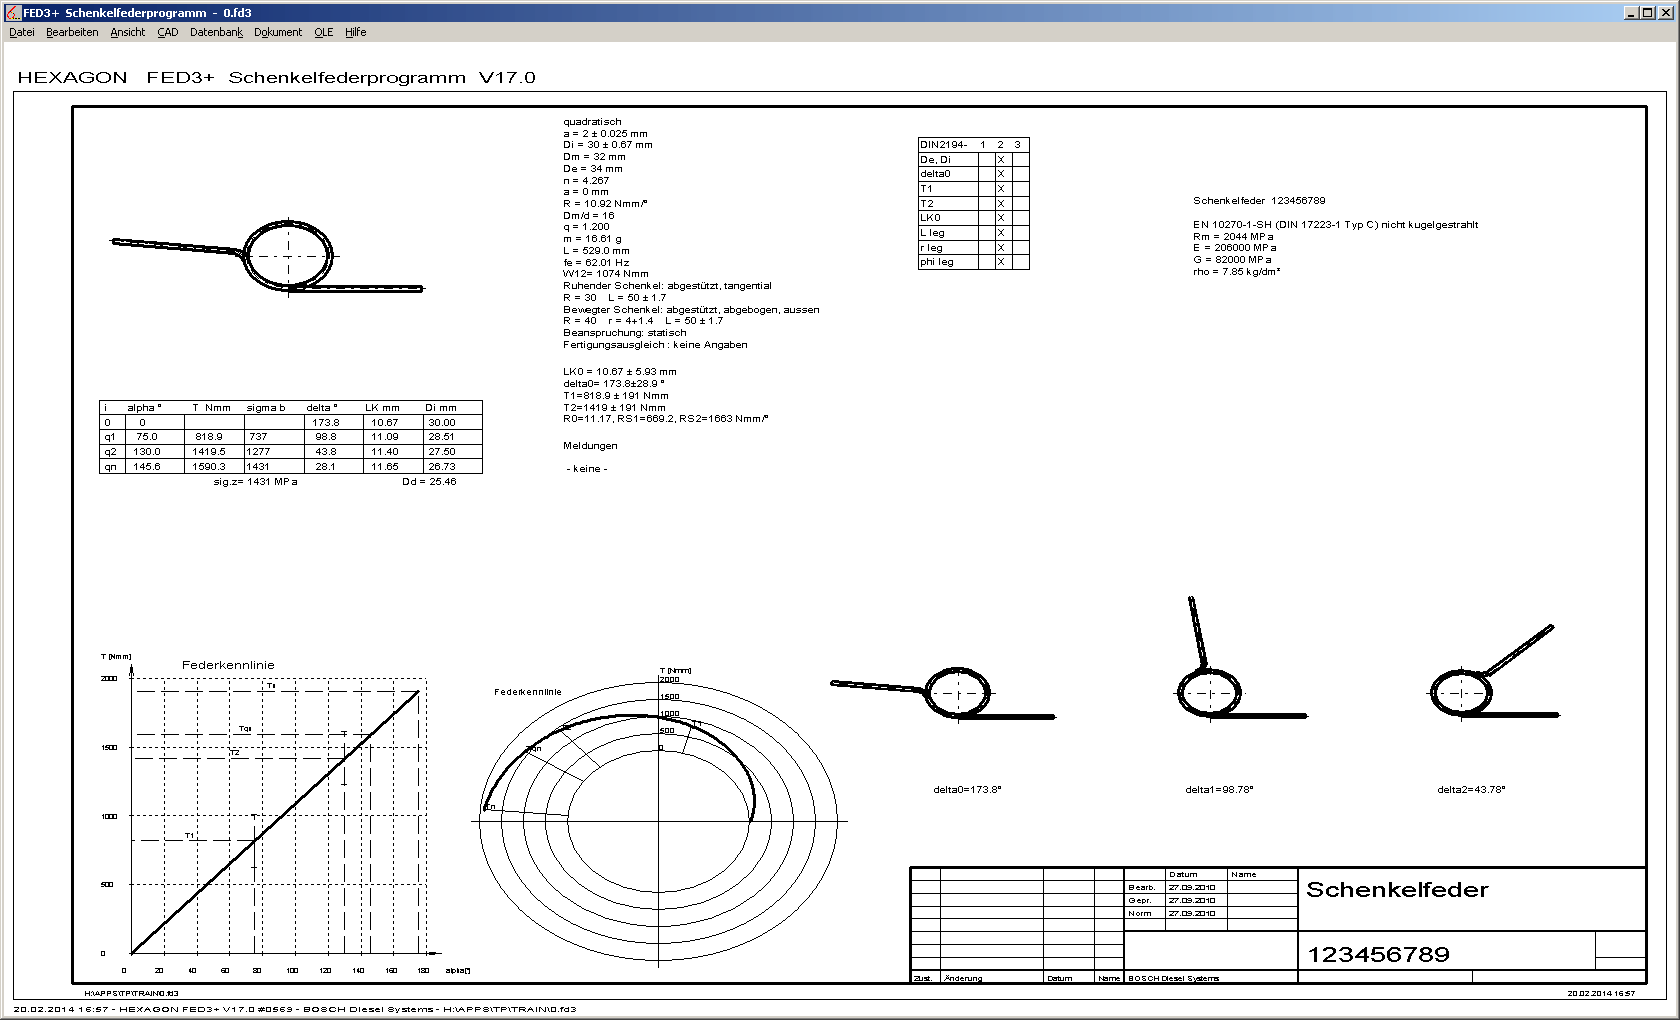Open the Datei menu

click(22, 32)
